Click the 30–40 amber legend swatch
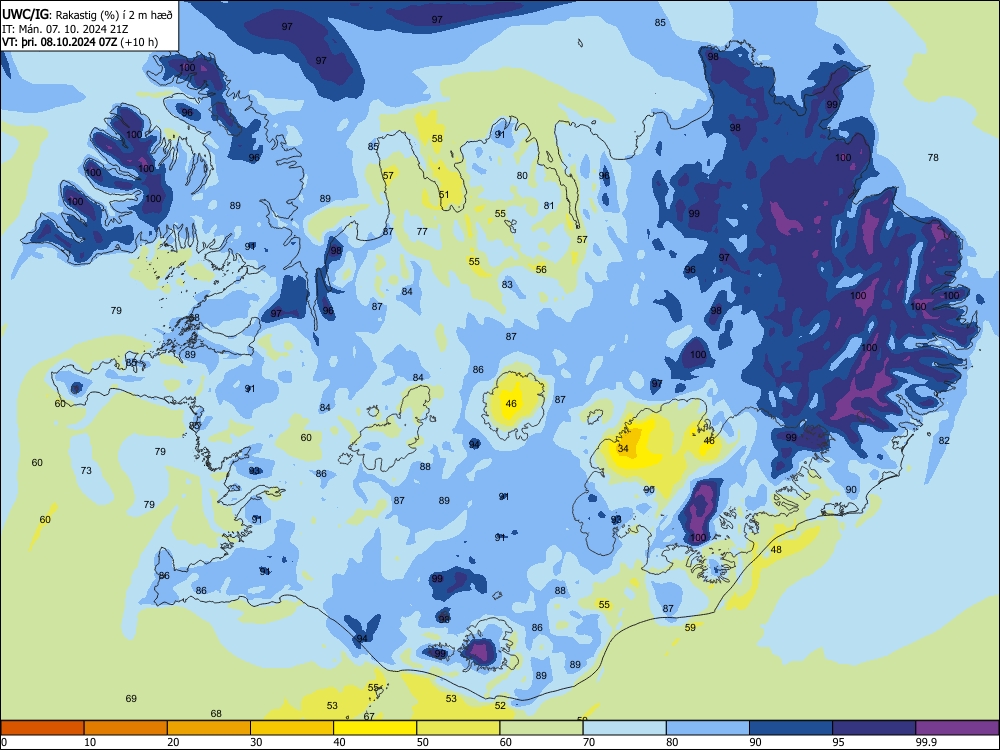1000x750 pixels. tap(292, 728)
